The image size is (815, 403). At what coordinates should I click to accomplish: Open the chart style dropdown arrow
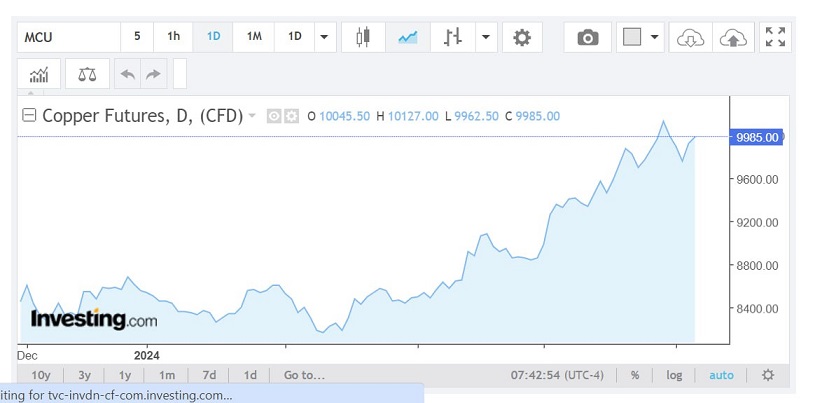(x=486, y=37)
